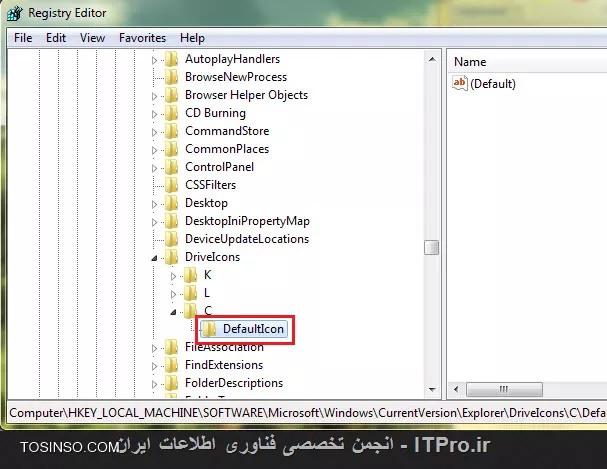Viewport: 607px width, 469px height.
Task: Click the Browser Helper Objects folder icon
Action: click(171, 95)
